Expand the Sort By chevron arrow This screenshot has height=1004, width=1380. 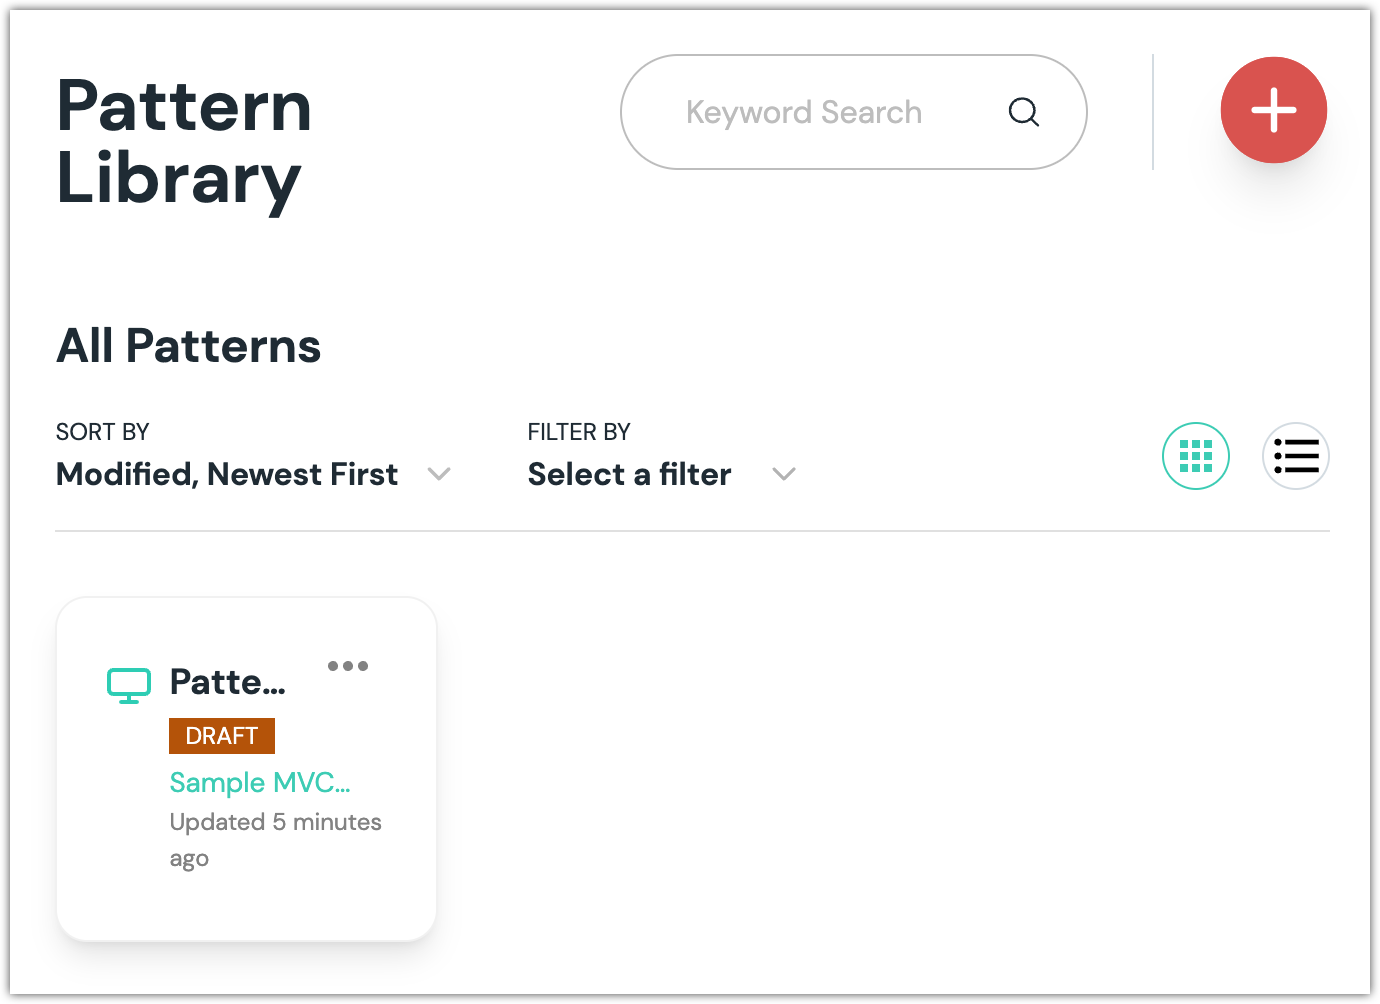point(439,474)
